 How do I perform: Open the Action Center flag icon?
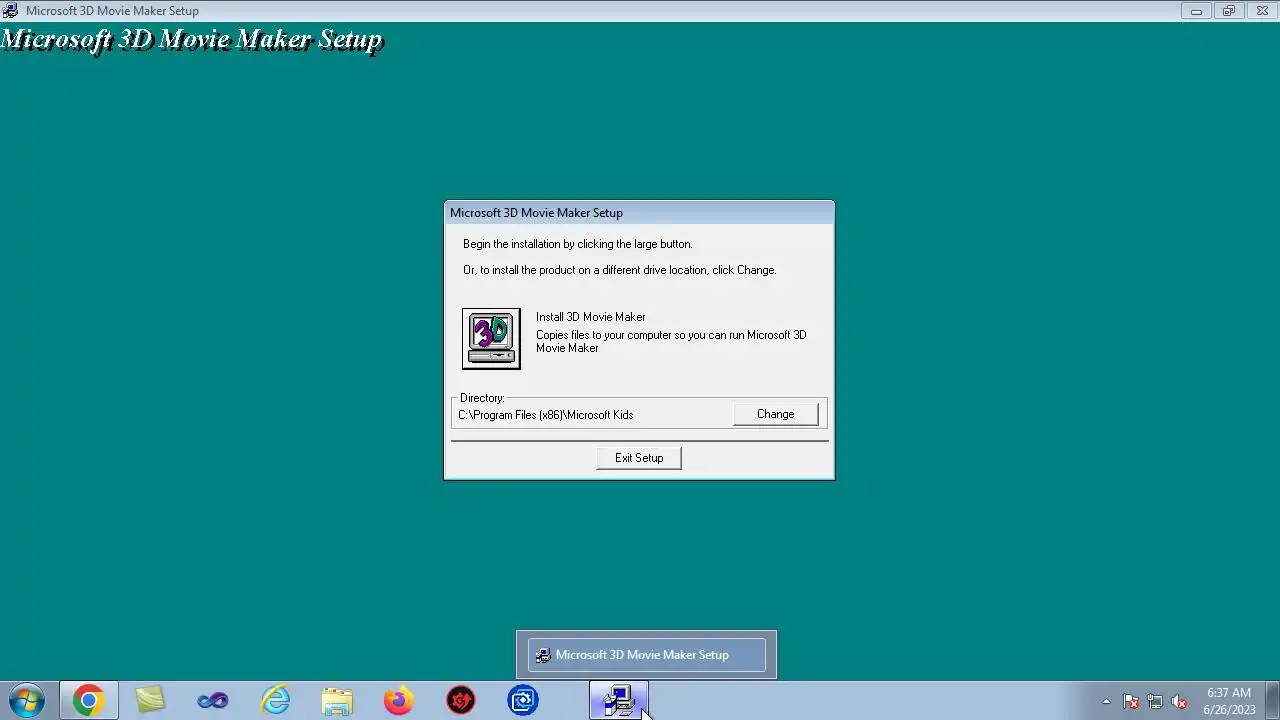tap(1131, 701)
